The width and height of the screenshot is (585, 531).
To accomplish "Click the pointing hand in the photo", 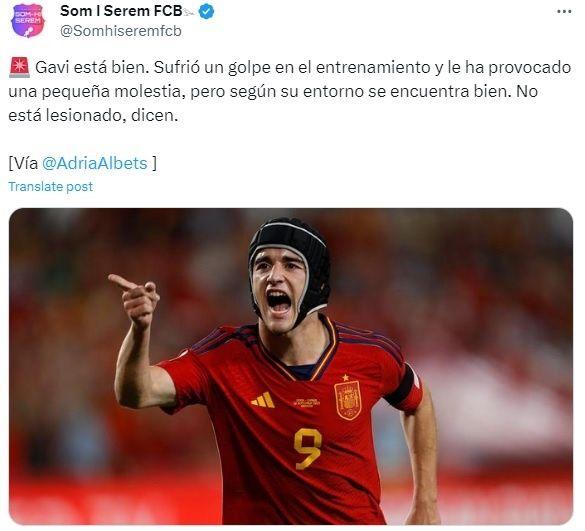I will (135, 297).
